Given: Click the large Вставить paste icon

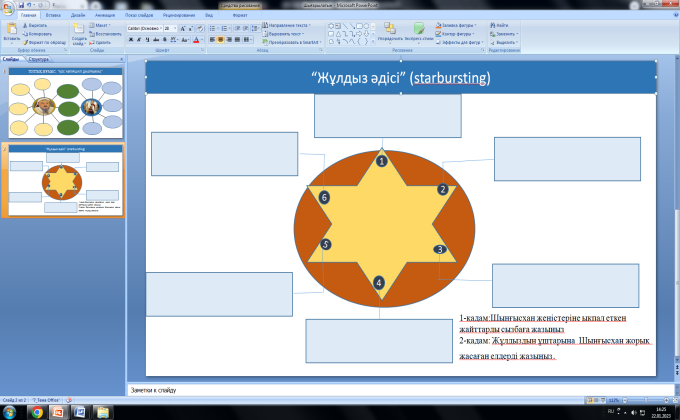Looking at the screenshot, I should 12,30.
